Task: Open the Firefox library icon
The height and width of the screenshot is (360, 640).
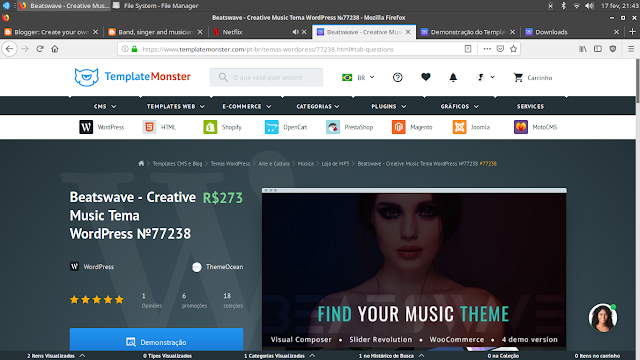Action: pos(583,49)
